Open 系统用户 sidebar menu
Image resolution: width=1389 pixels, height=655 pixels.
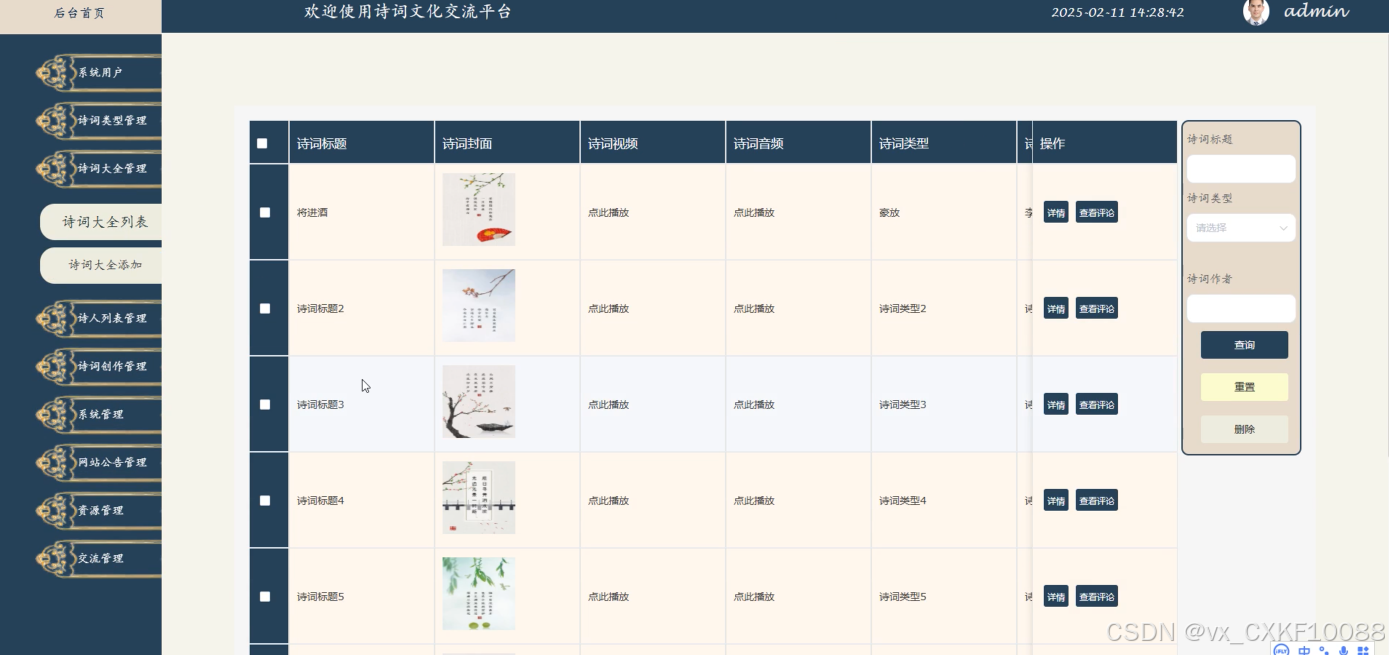click(98, 72)
